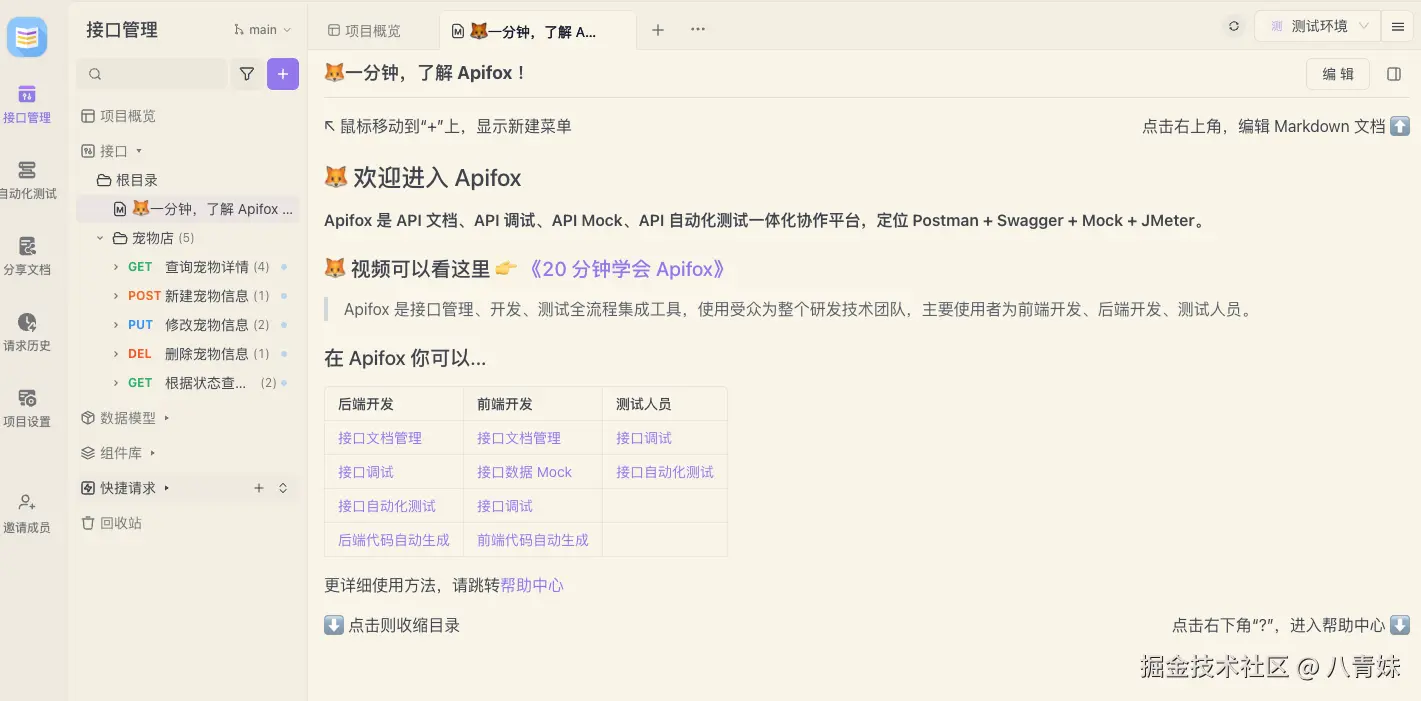Select the GET 根据状态查... endpoint
The height and width of the screenshot is (701, 1421).
coord(186,383)
